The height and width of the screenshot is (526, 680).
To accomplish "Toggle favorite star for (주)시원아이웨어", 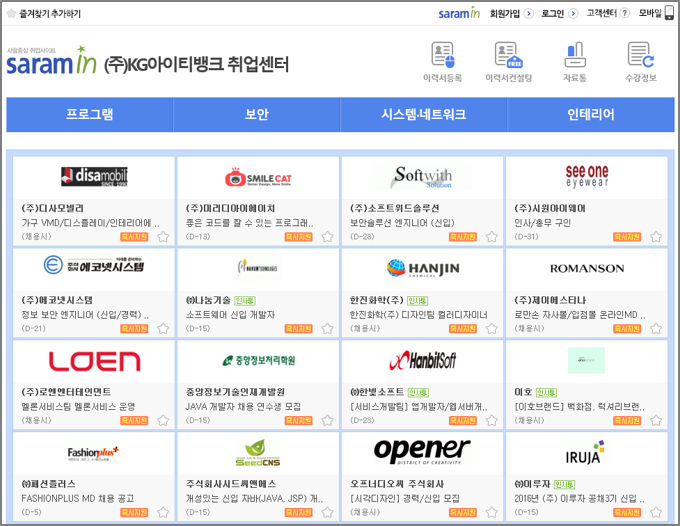I will [x=656, y=237].
